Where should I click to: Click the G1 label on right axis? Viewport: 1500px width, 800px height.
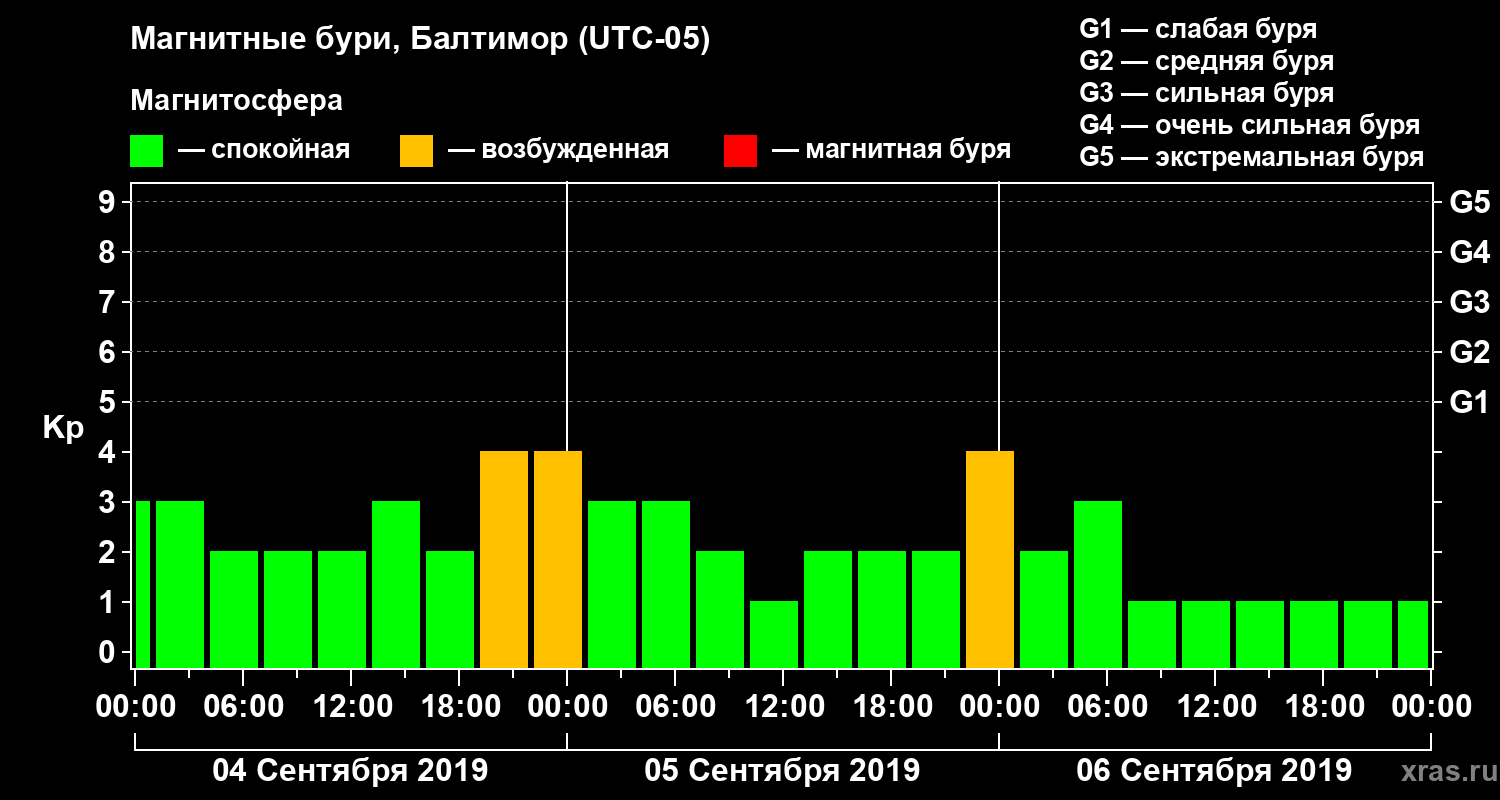[x=1469, y=402]
